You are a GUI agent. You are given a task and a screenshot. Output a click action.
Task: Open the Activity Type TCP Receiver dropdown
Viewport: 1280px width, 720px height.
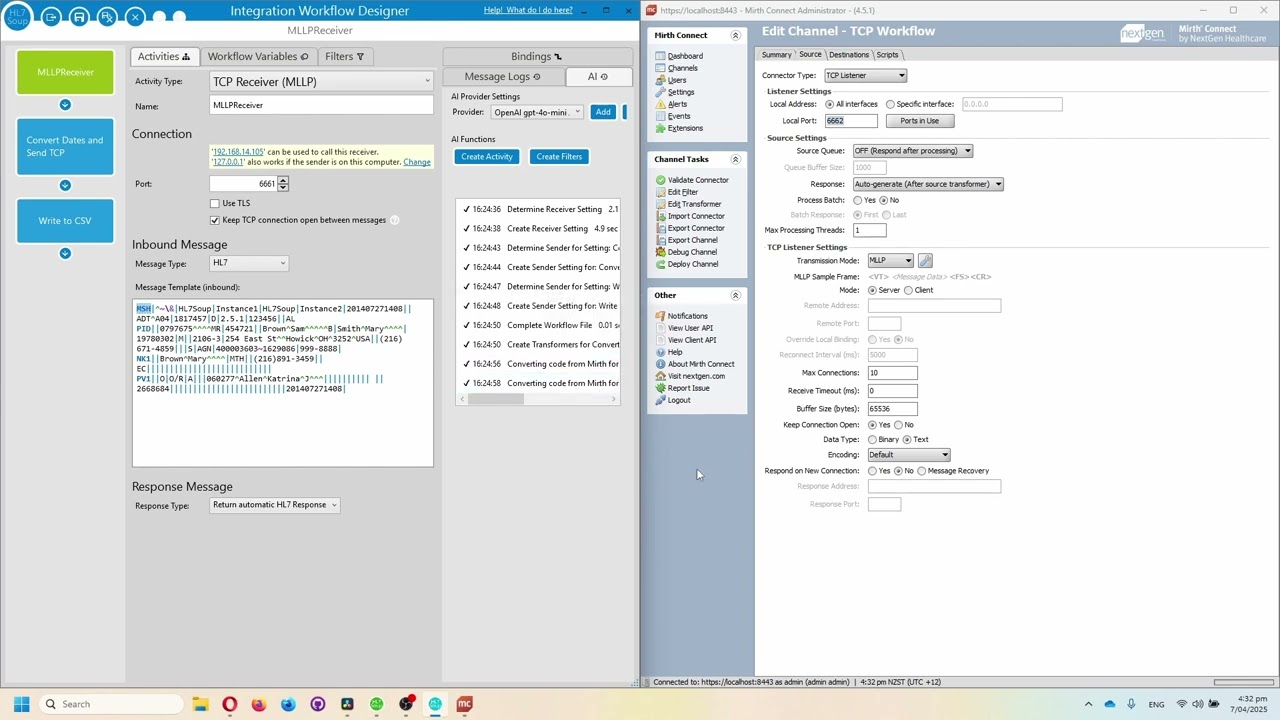coord(321,81)
